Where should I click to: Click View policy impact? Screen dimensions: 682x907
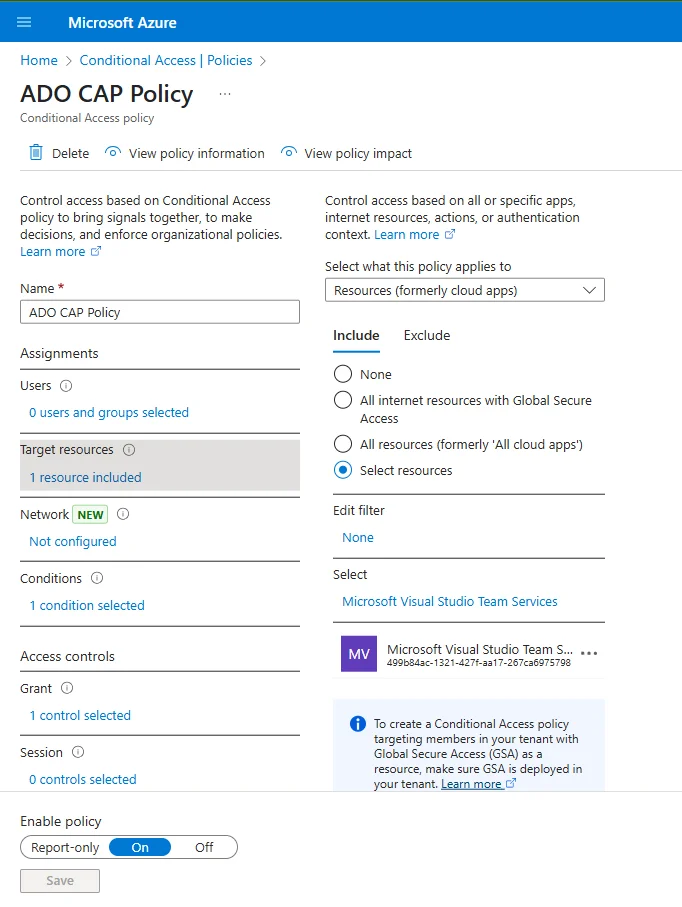(x=358, y=153)
